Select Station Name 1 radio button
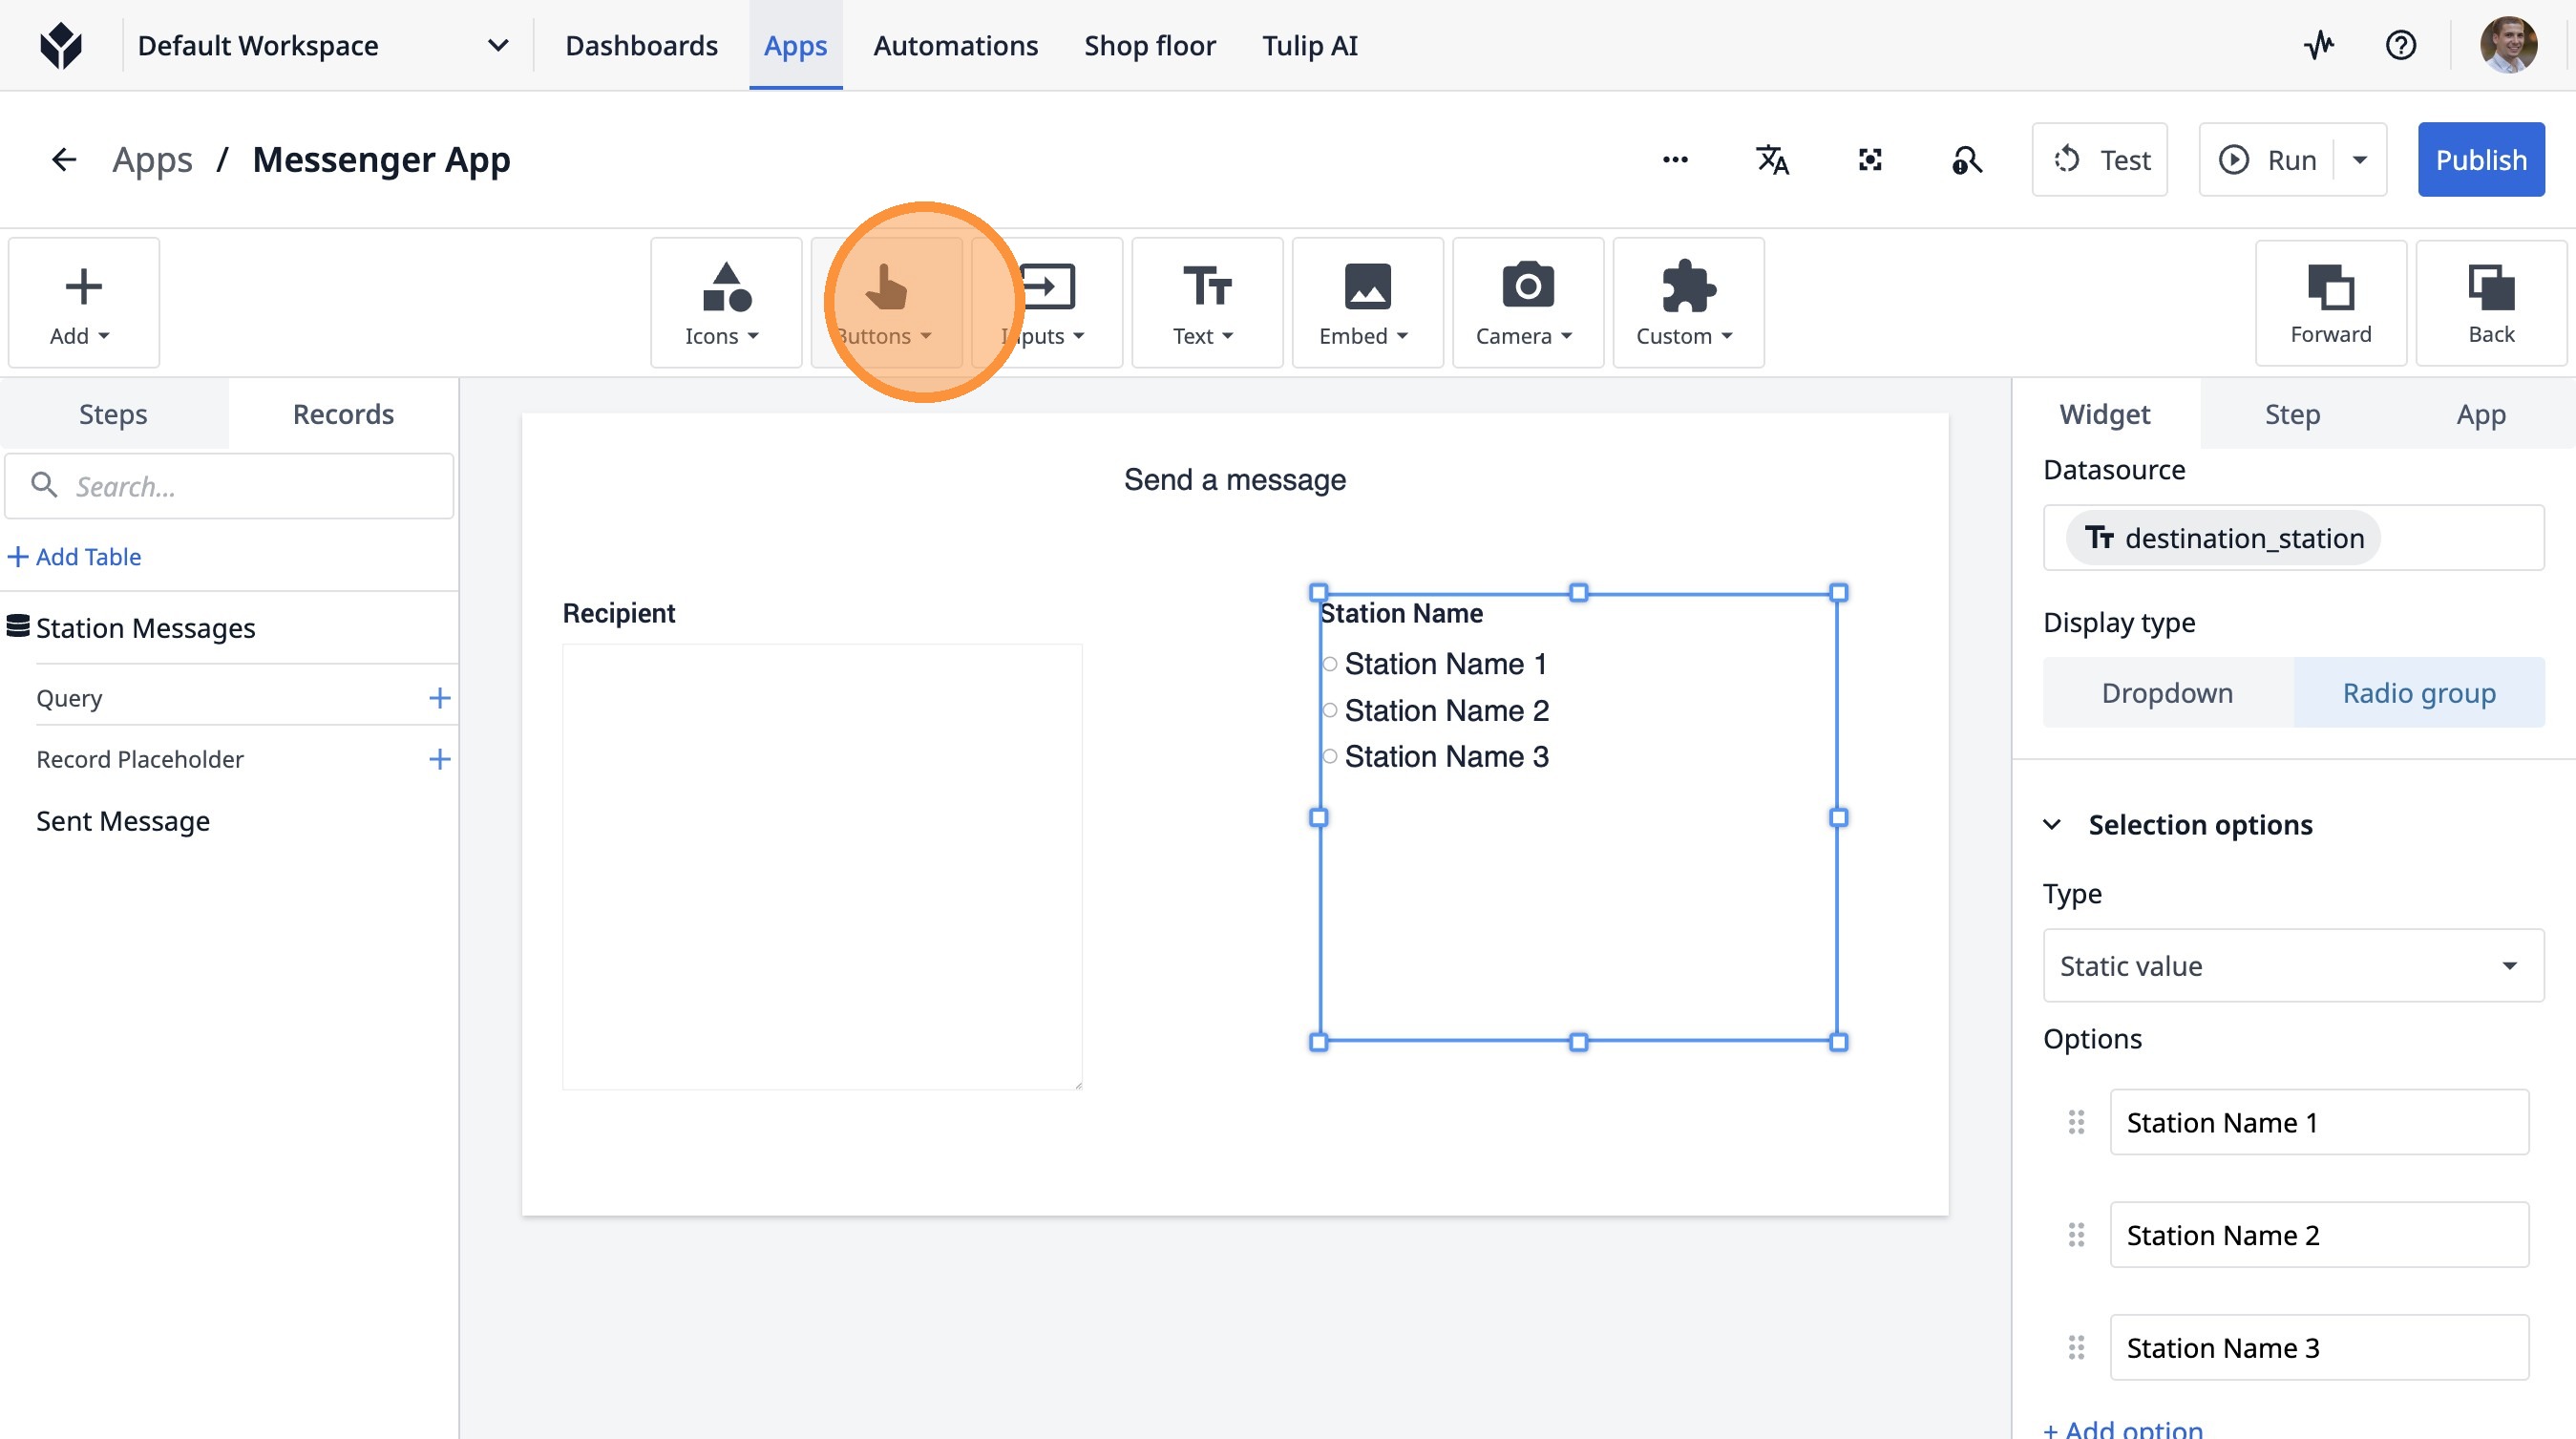Viewport: 2576px width, 1439px height. [x=1330, y=664]
